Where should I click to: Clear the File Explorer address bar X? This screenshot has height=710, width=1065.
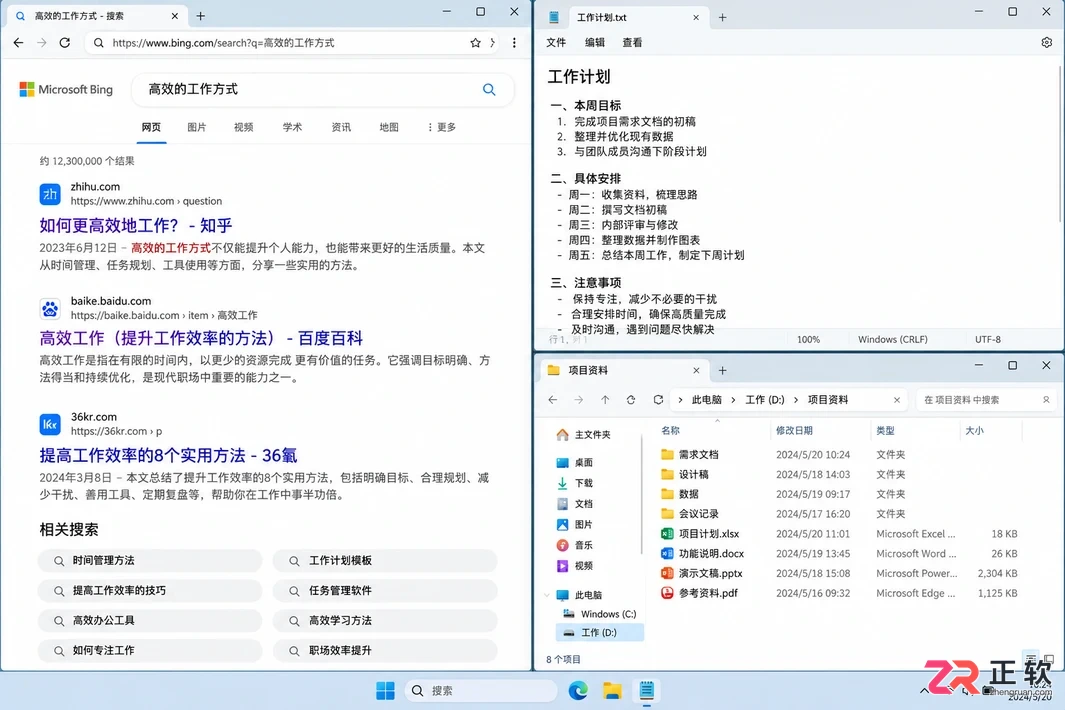coord(897,400)
